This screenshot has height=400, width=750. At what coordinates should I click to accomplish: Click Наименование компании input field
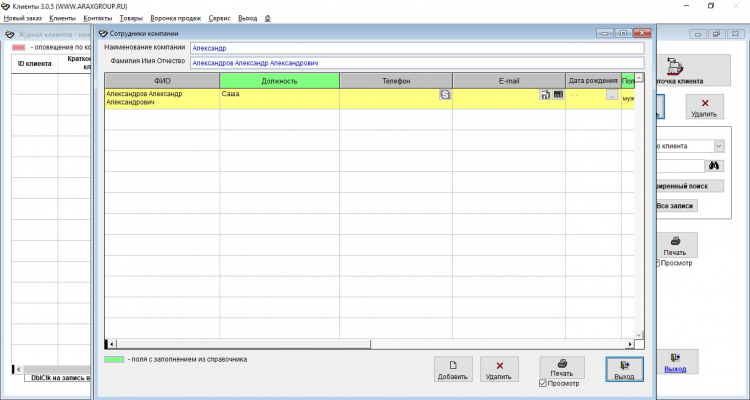(x=417, y=48)
